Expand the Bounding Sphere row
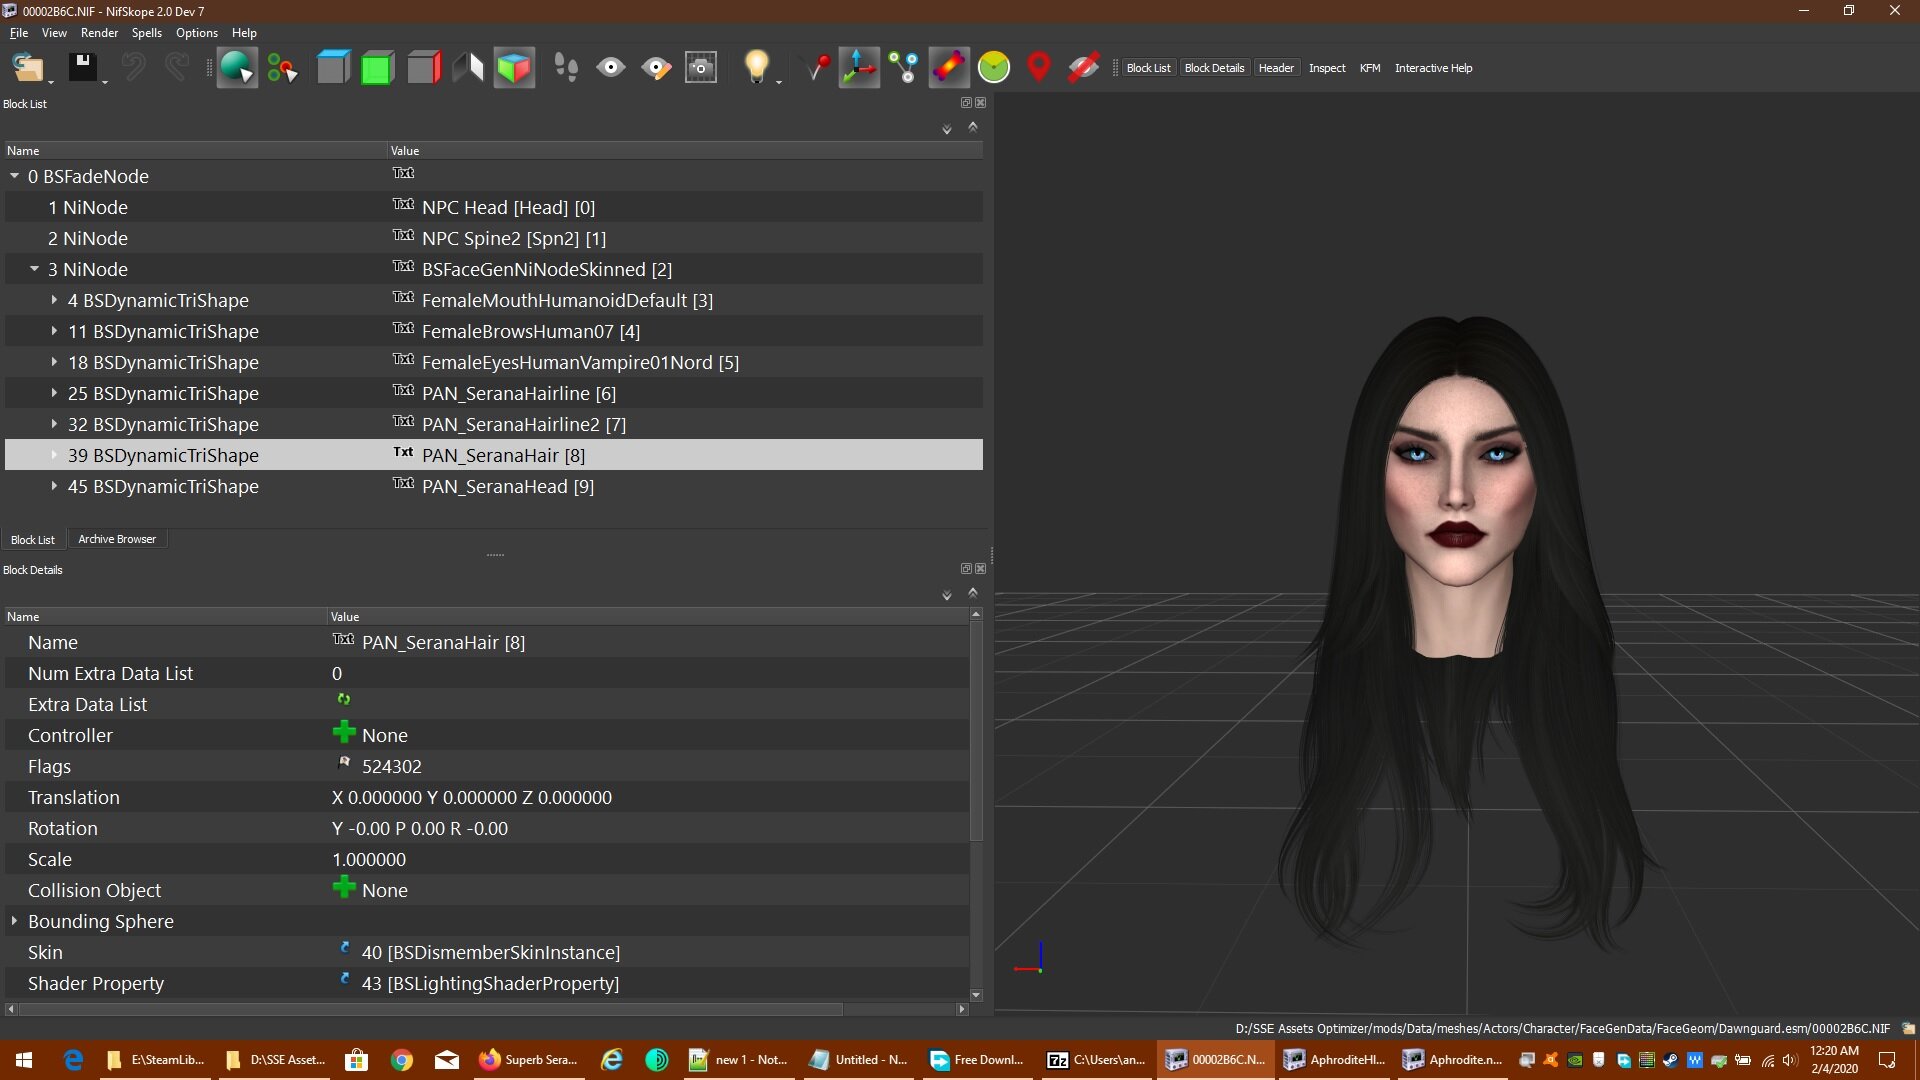Viewport: 1920px width, 1080px height. [14, 921]
